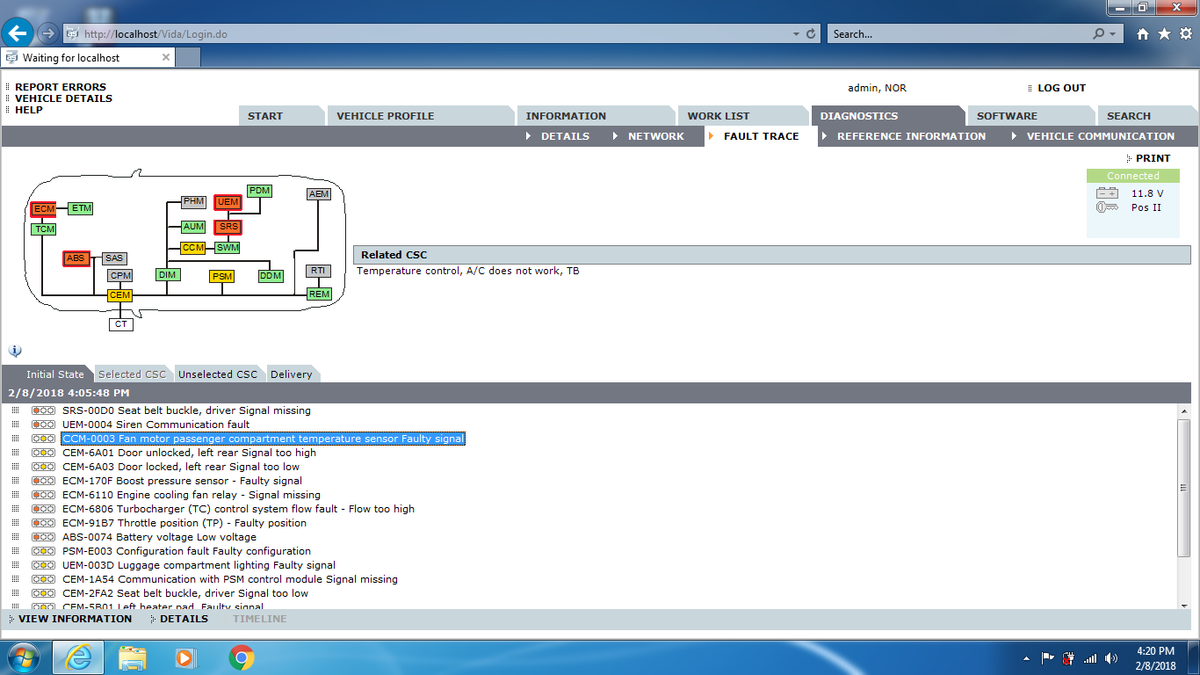Select the CEM module node
Viewport: 1200px width, 675px height.
120,295
